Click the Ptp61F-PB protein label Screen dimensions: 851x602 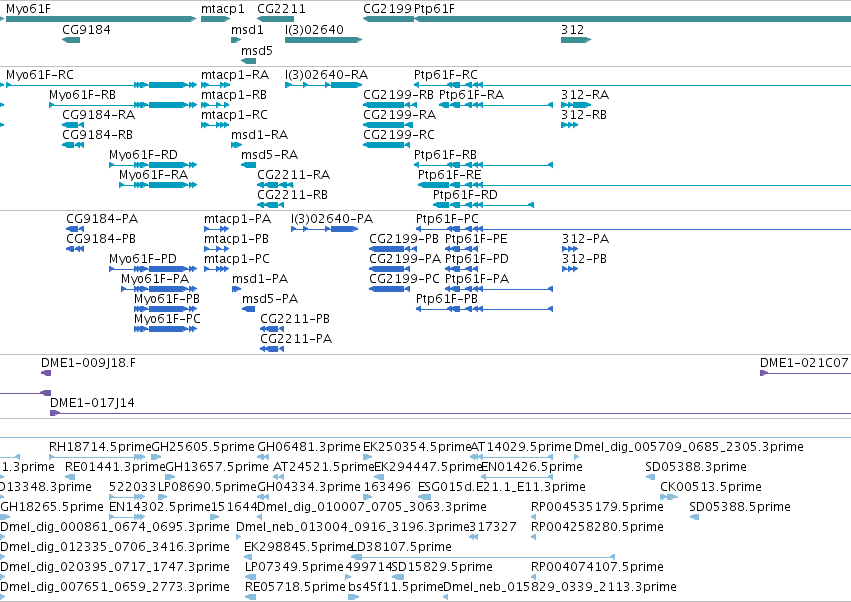coord(447,299)
